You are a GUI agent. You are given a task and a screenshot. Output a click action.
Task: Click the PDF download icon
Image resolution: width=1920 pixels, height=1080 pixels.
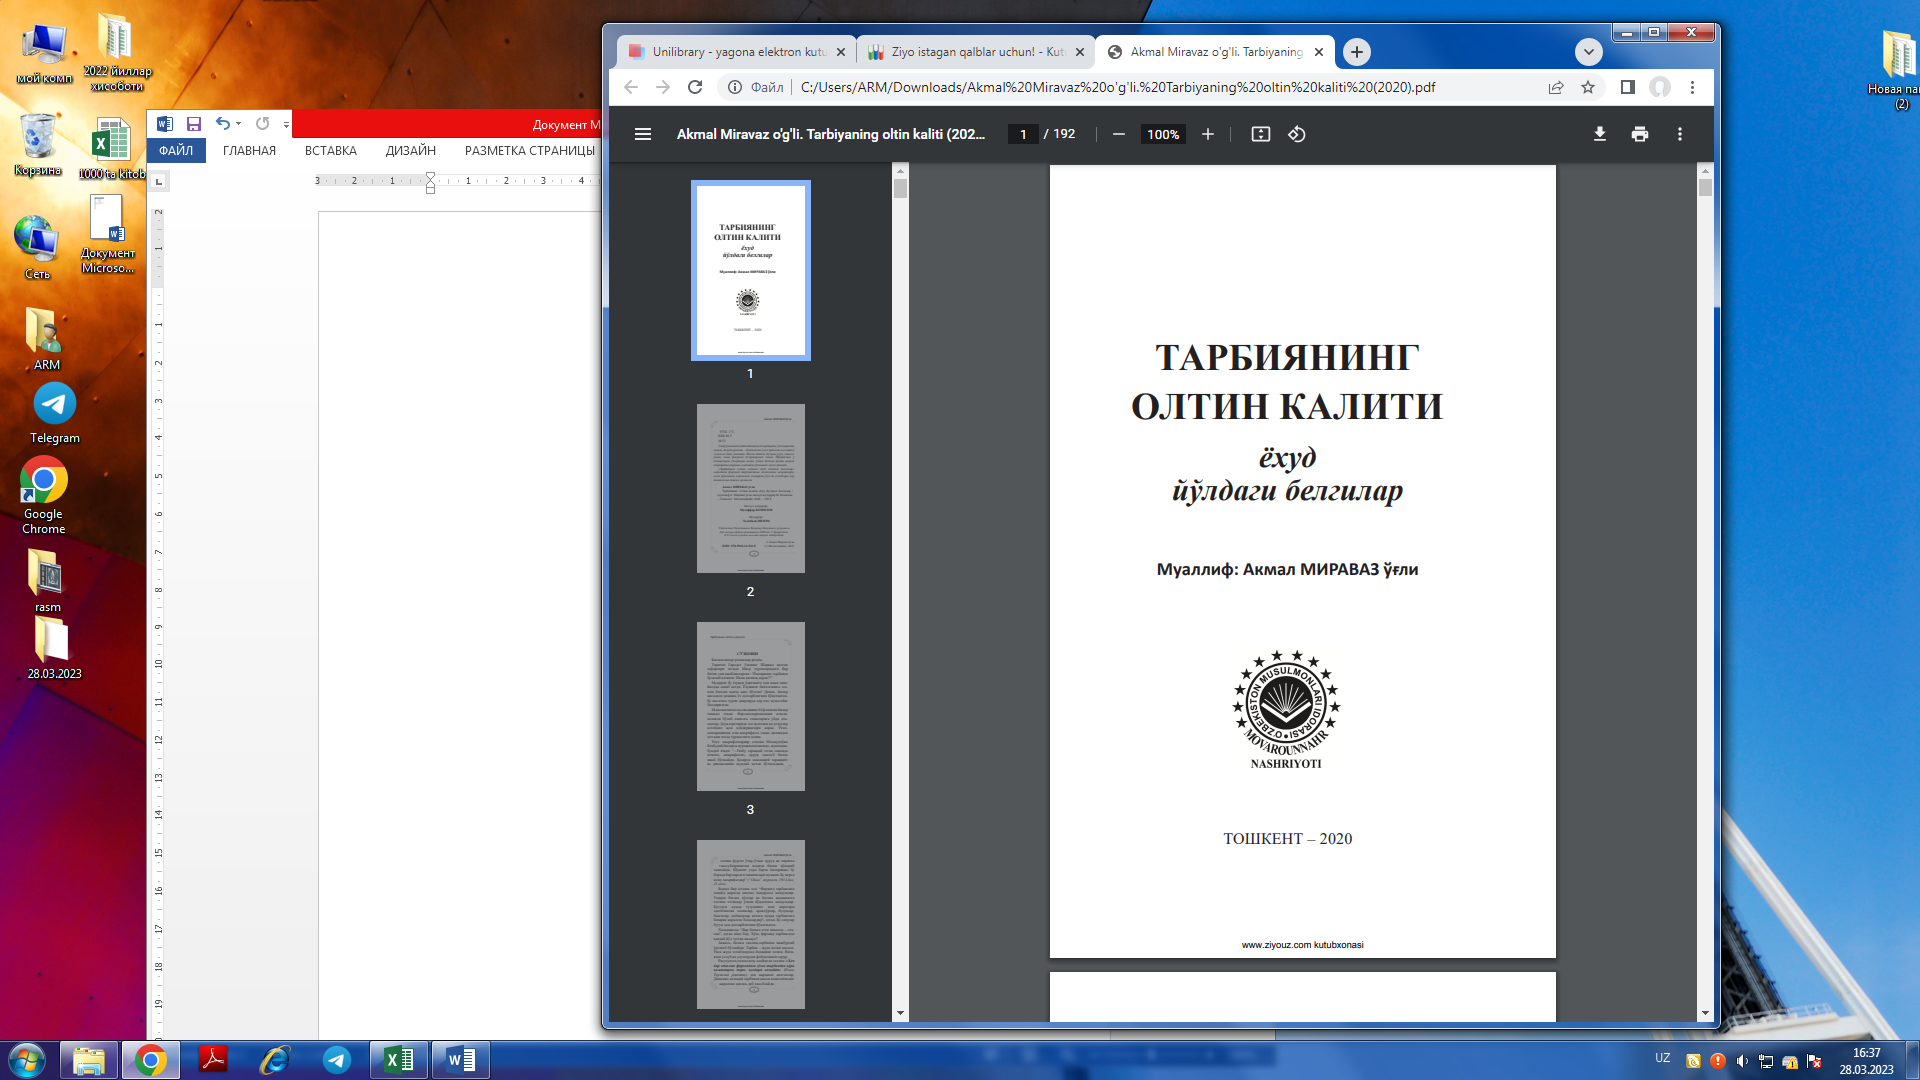pyautogui.click(x=1599, y=134)
